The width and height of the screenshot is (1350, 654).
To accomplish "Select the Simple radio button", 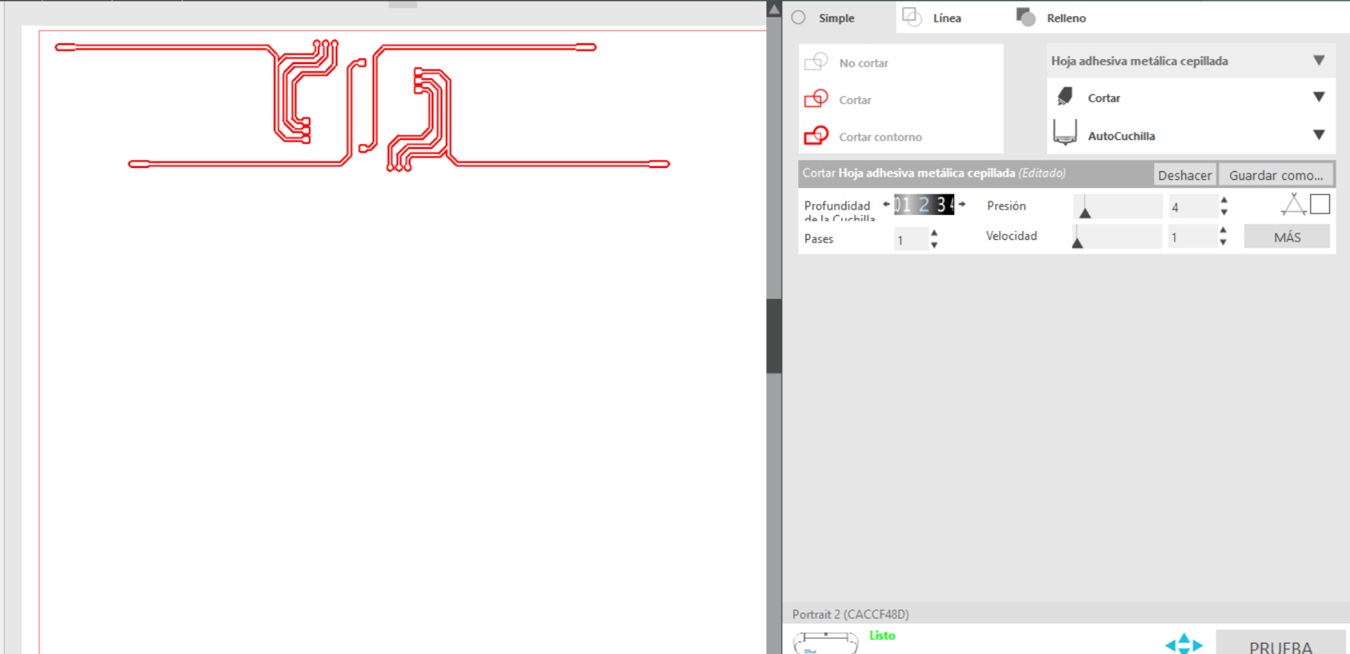I will [798, 17].
